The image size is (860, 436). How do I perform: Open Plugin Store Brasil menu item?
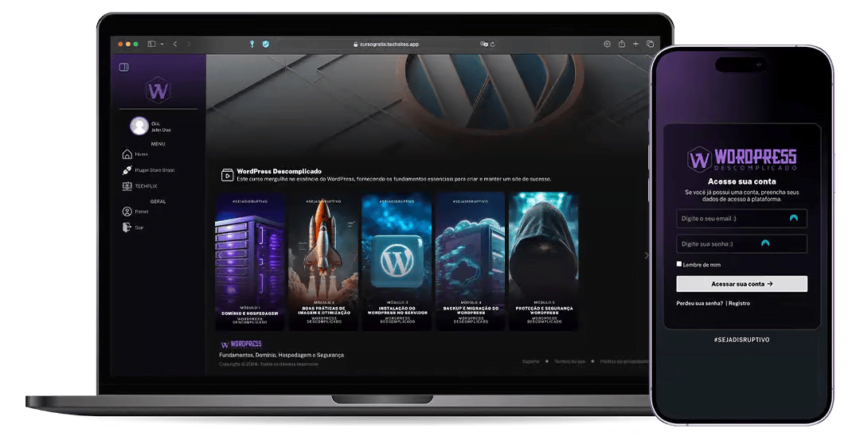[148, 170]
